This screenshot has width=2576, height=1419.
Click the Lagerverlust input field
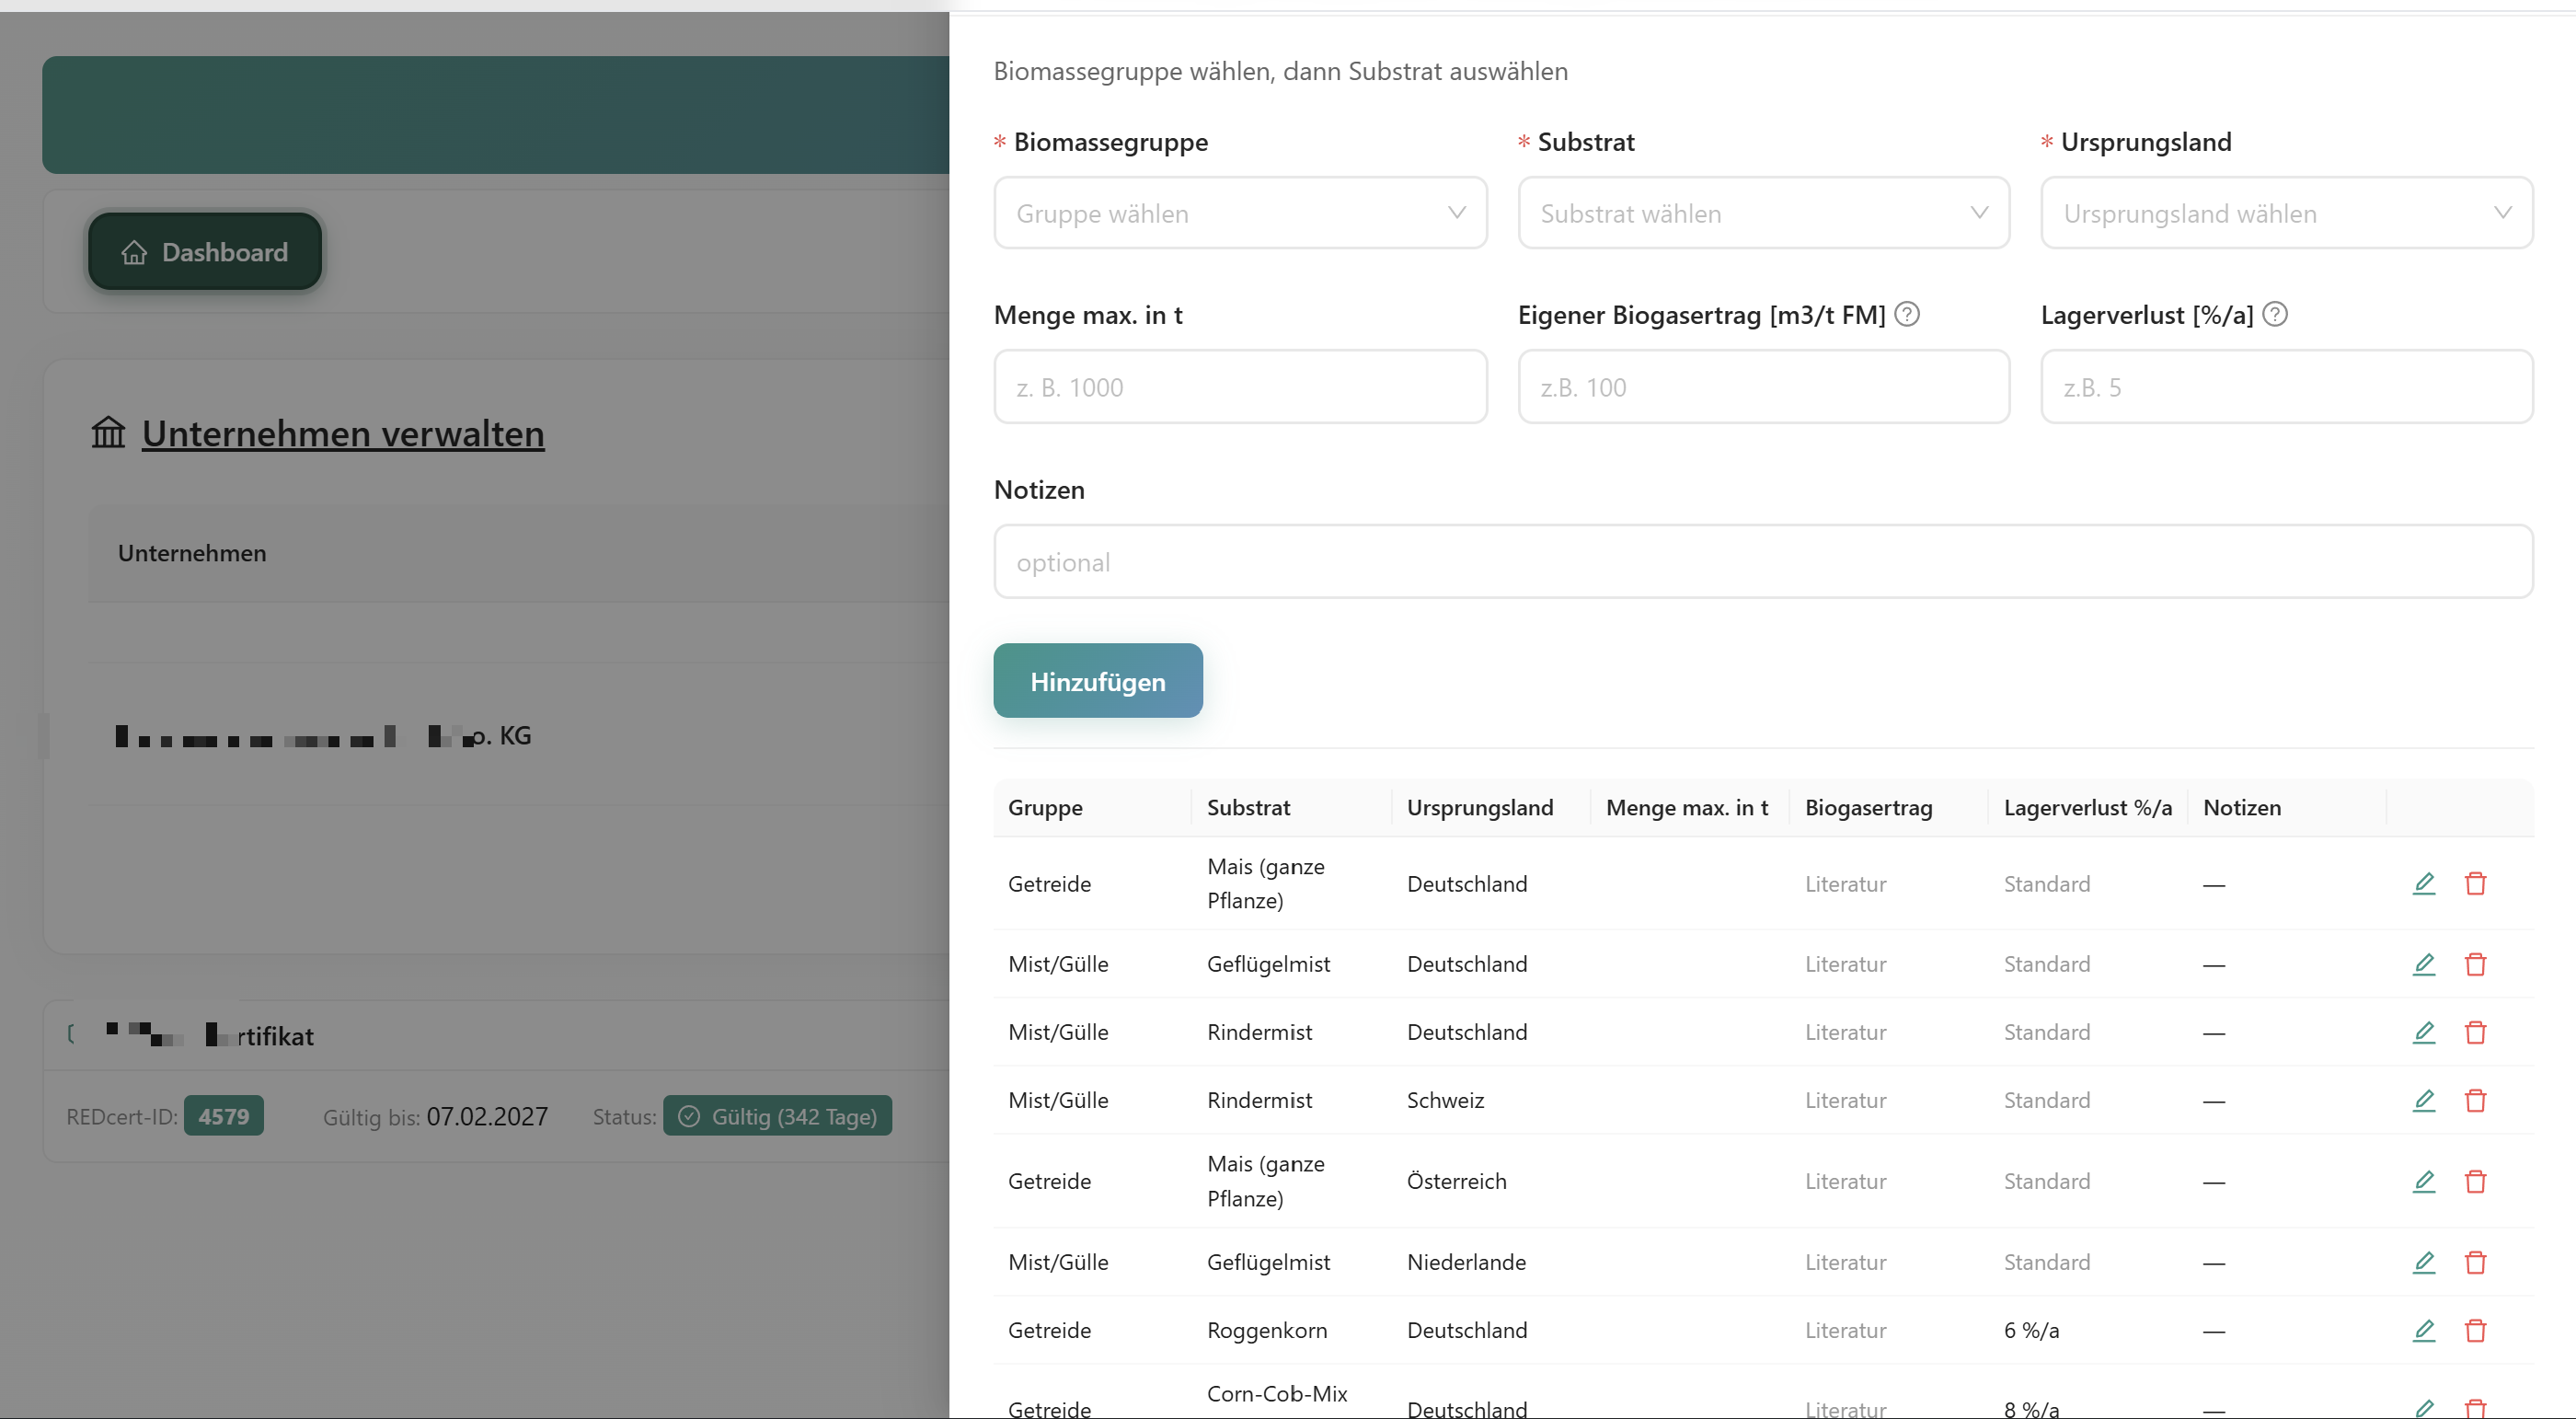click(2286, 387)
